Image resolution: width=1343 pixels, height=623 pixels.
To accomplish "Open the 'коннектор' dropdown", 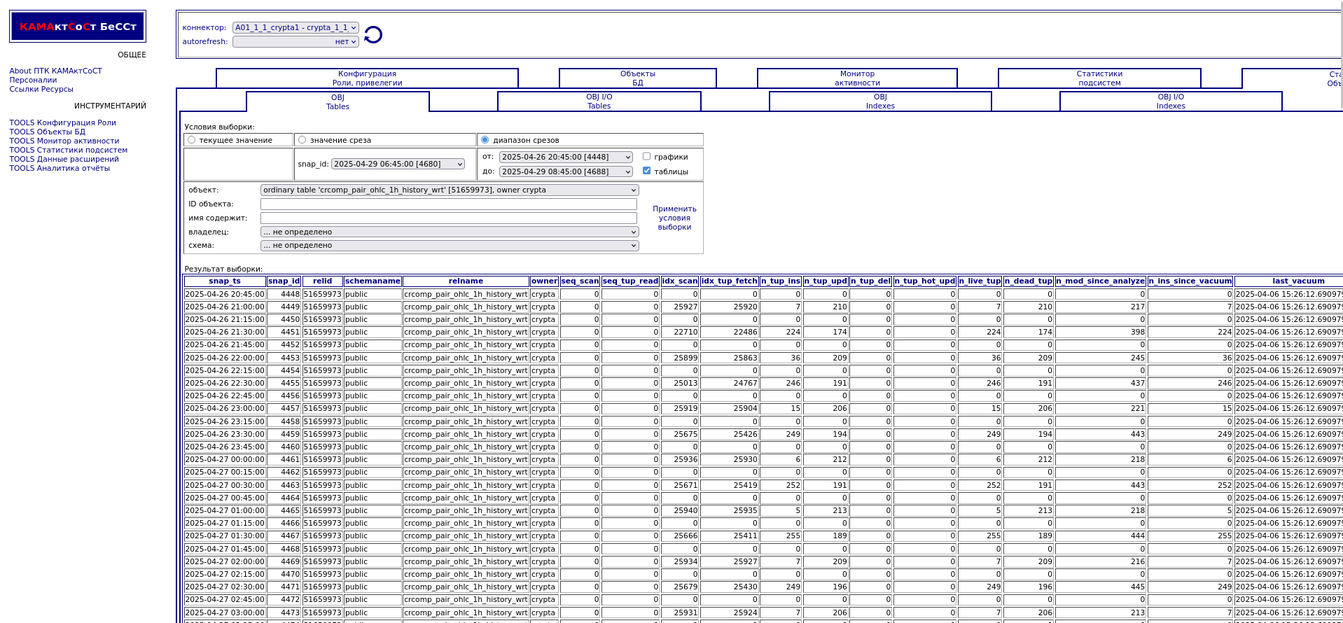I will [x=295, y=28].
